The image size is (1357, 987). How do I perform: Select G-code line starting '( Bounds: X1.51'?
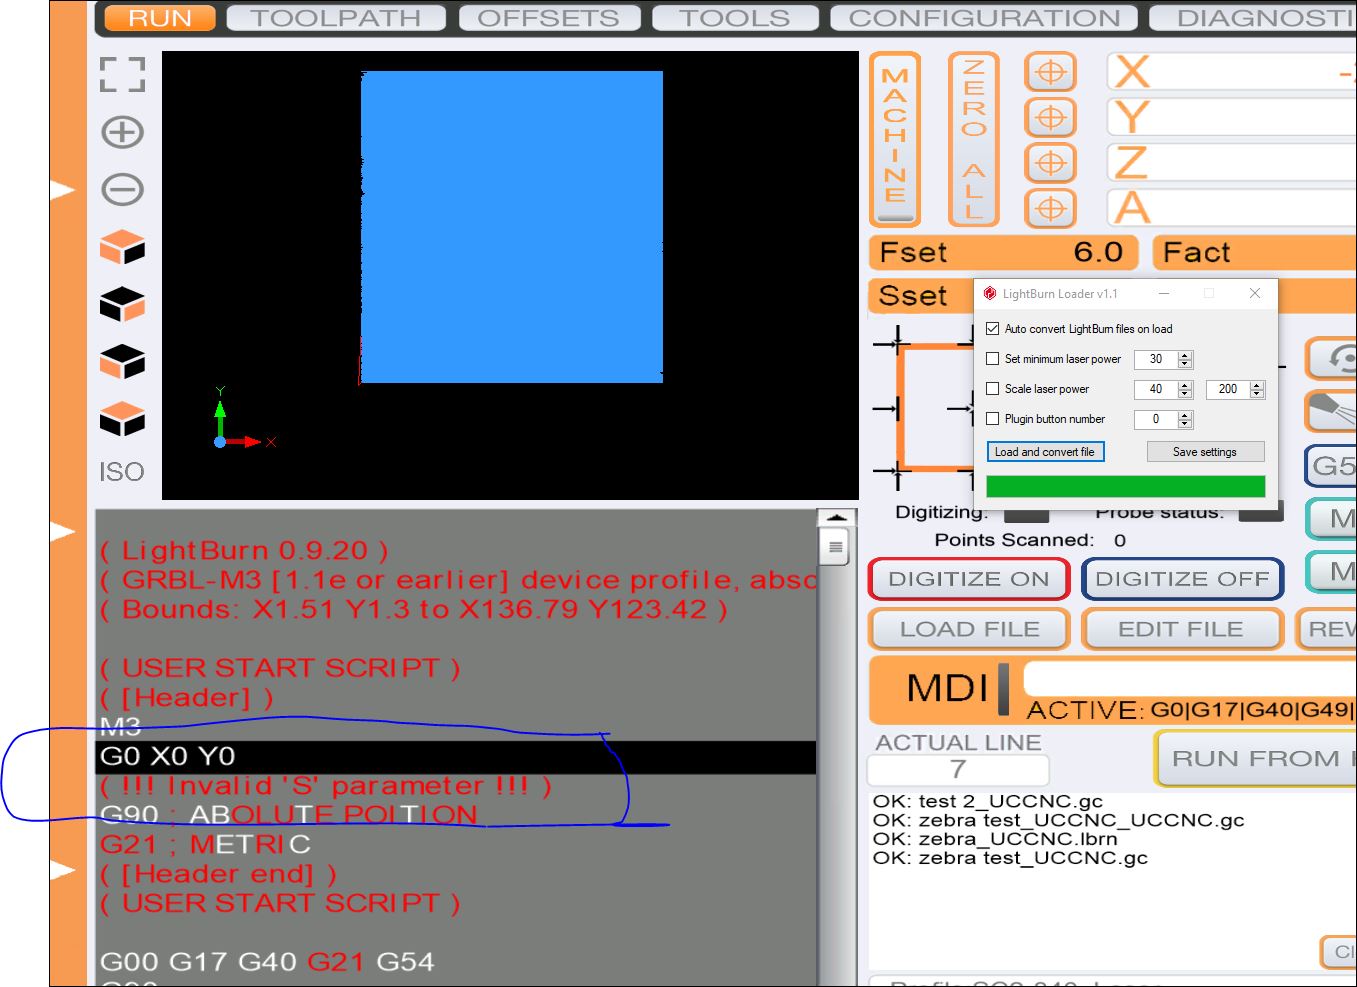coord(413,609)
